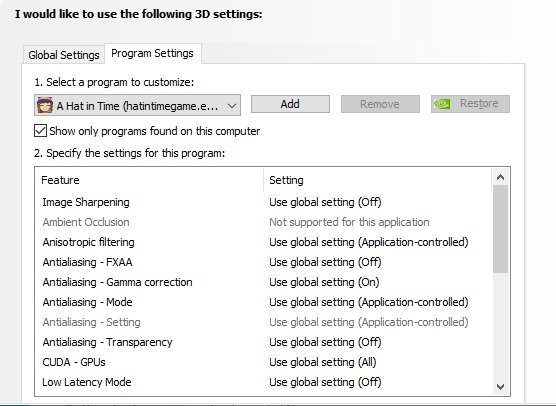Screen dimensions: 556x406
Task: Open CUDA - GPUs setting value (All)
Action: [323, 362]
